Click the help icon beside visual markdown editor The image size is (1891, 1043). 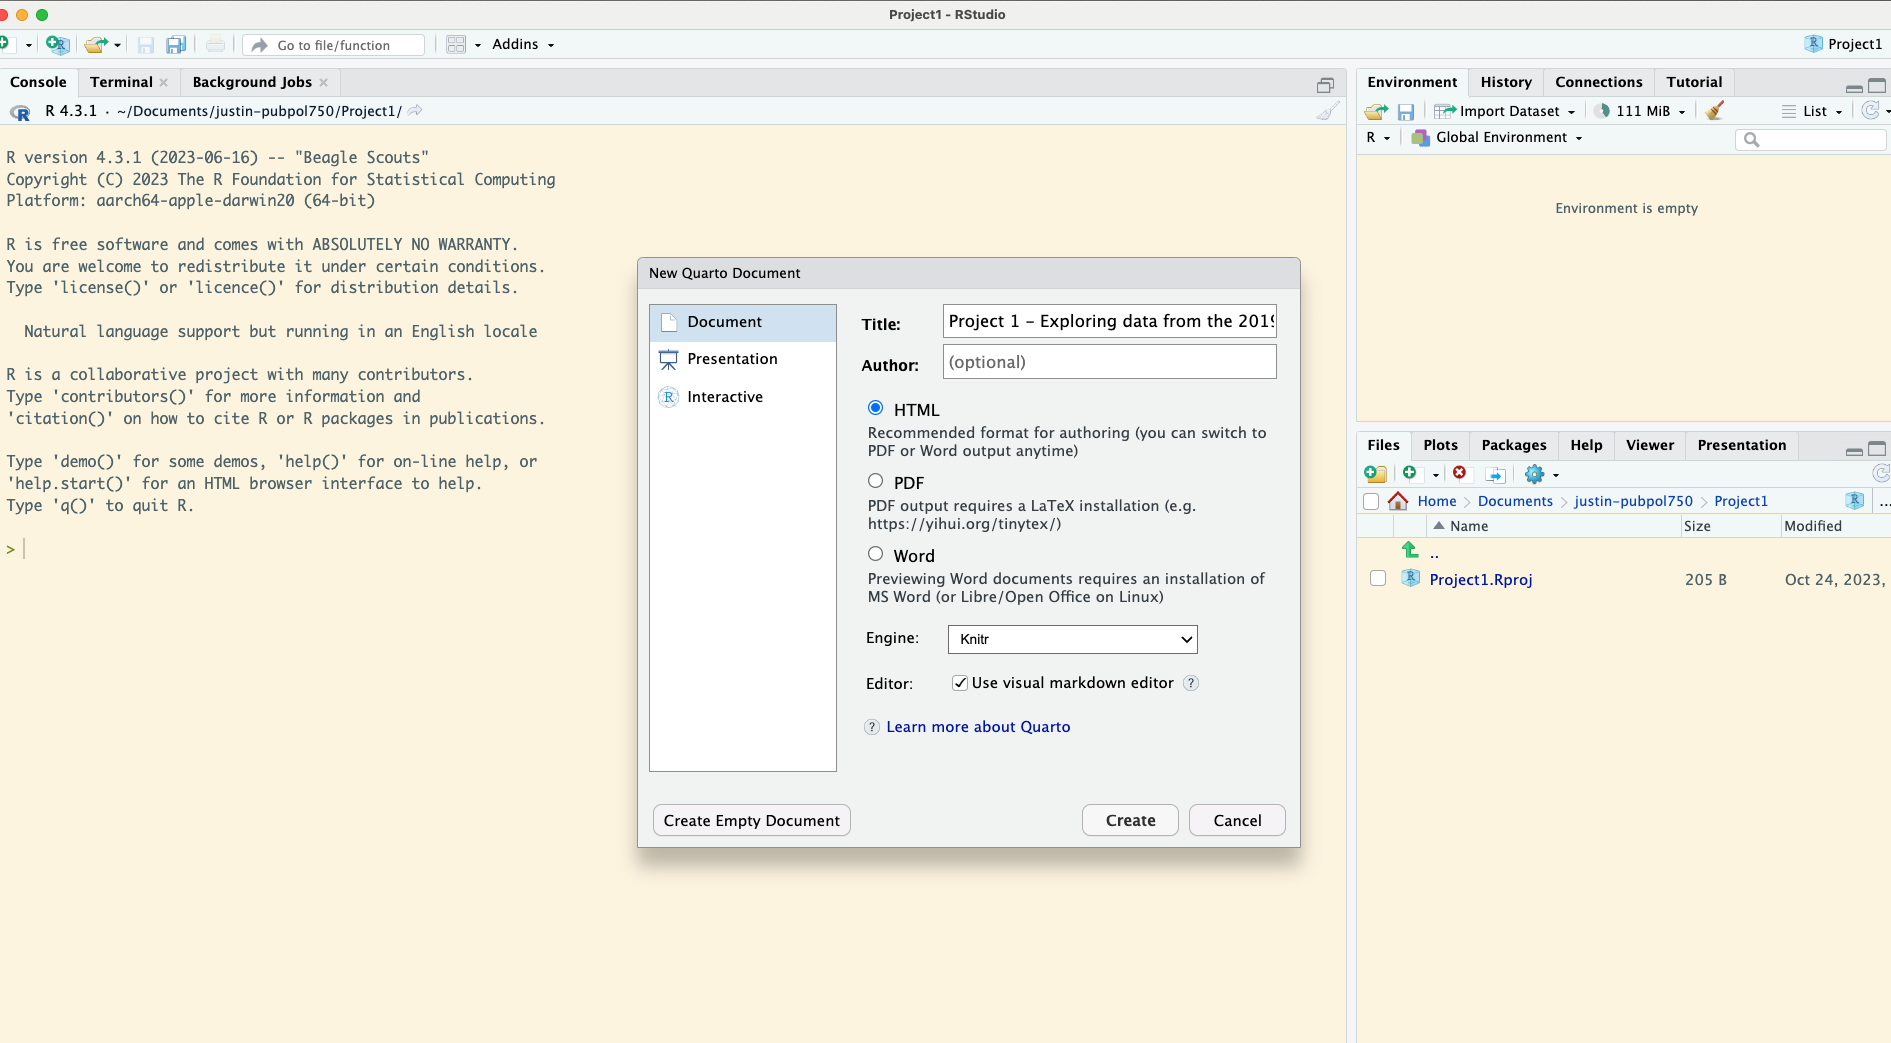(1191, 683)
